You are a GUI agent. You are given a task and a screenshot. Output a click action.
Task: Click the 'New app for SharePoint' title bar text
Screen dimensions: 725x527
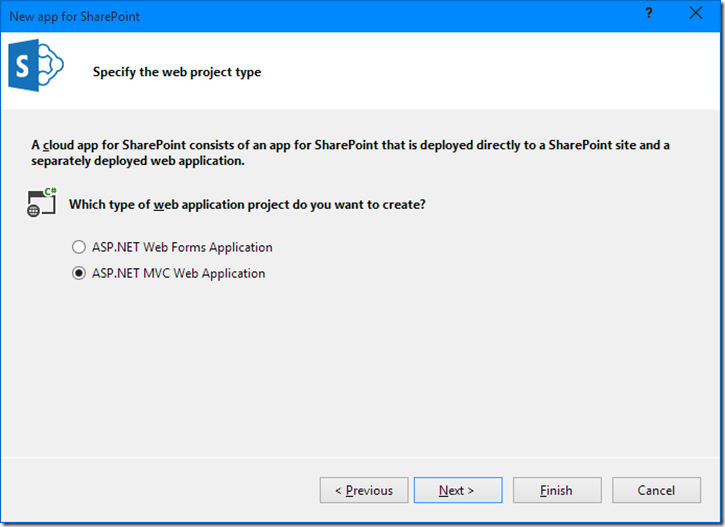point(73,14)
